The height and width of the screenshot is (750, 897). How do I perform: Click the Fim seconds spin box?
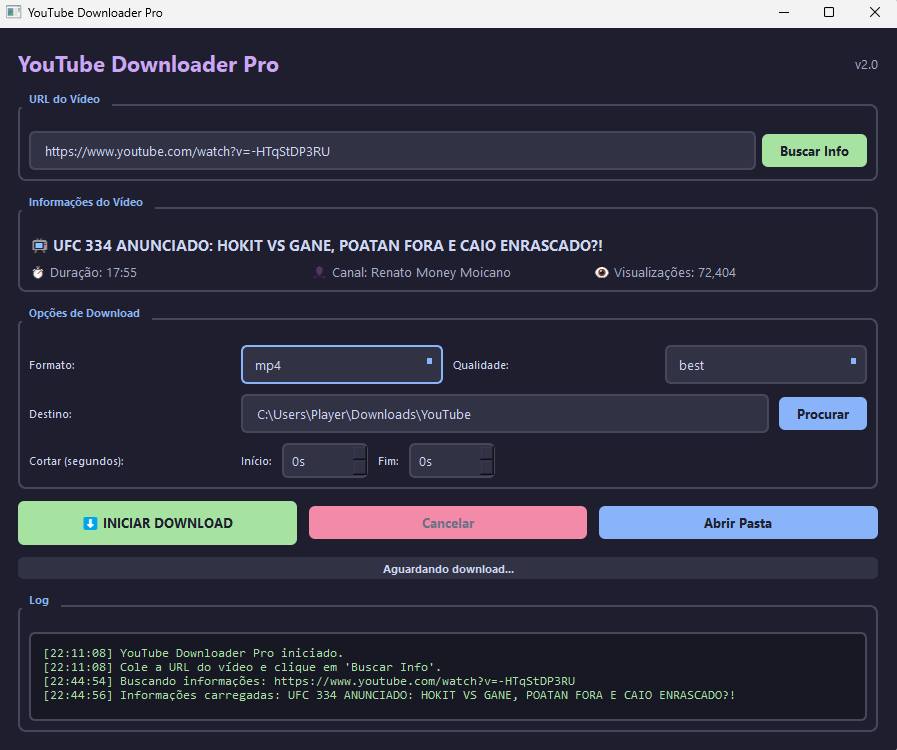point(451,461)
